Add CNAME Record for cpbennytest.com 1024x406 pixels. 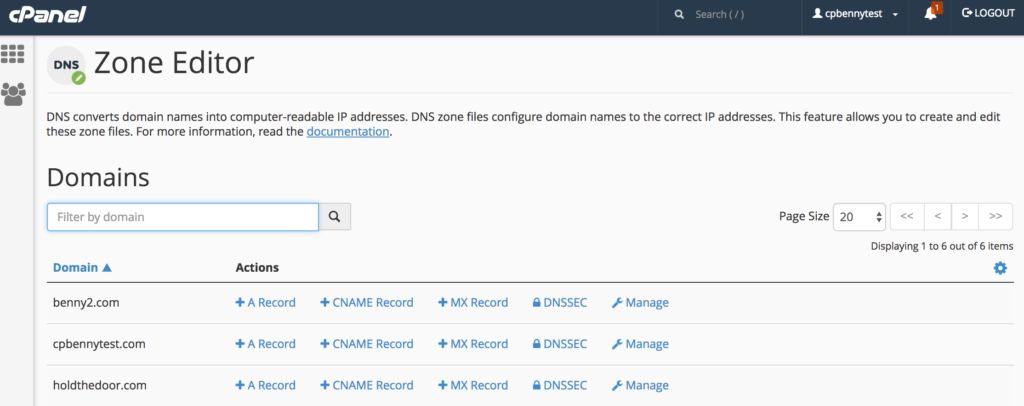coord(366,344)
